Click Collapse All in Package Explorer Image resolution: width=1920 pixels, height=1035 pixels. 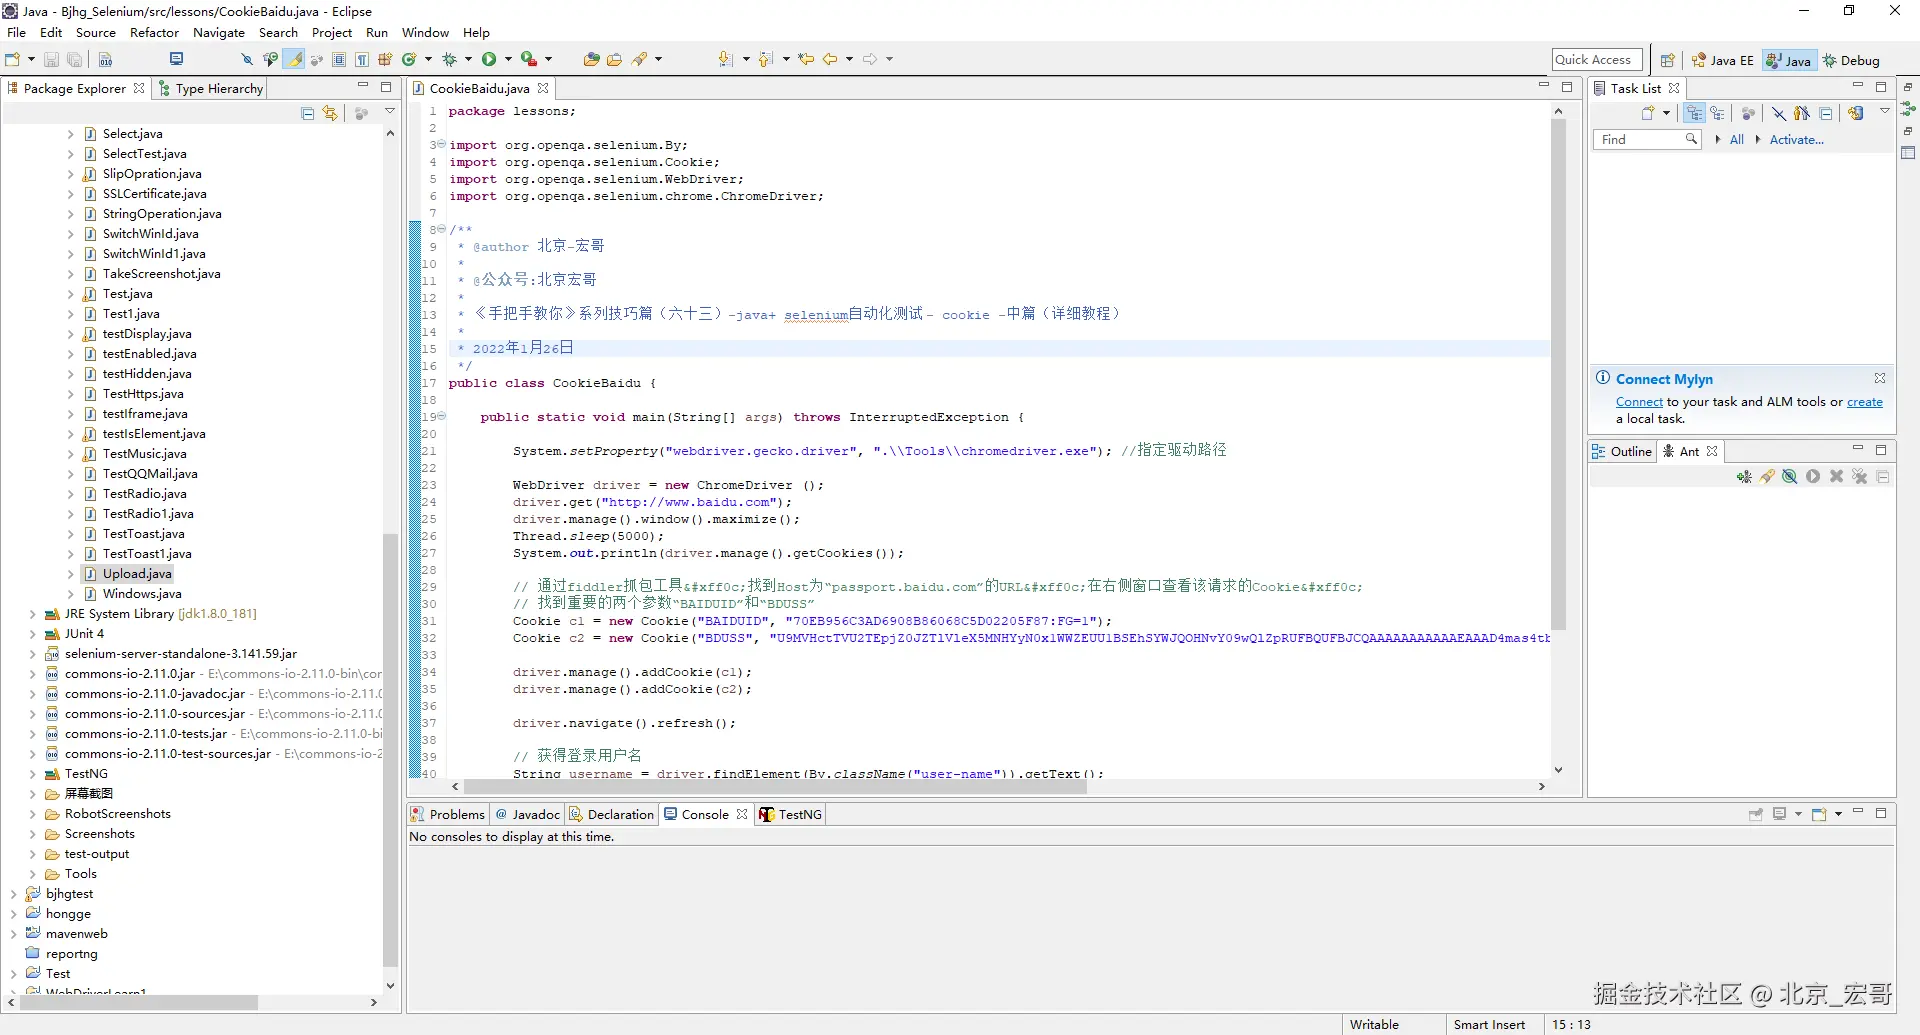[x=308, y=114]
